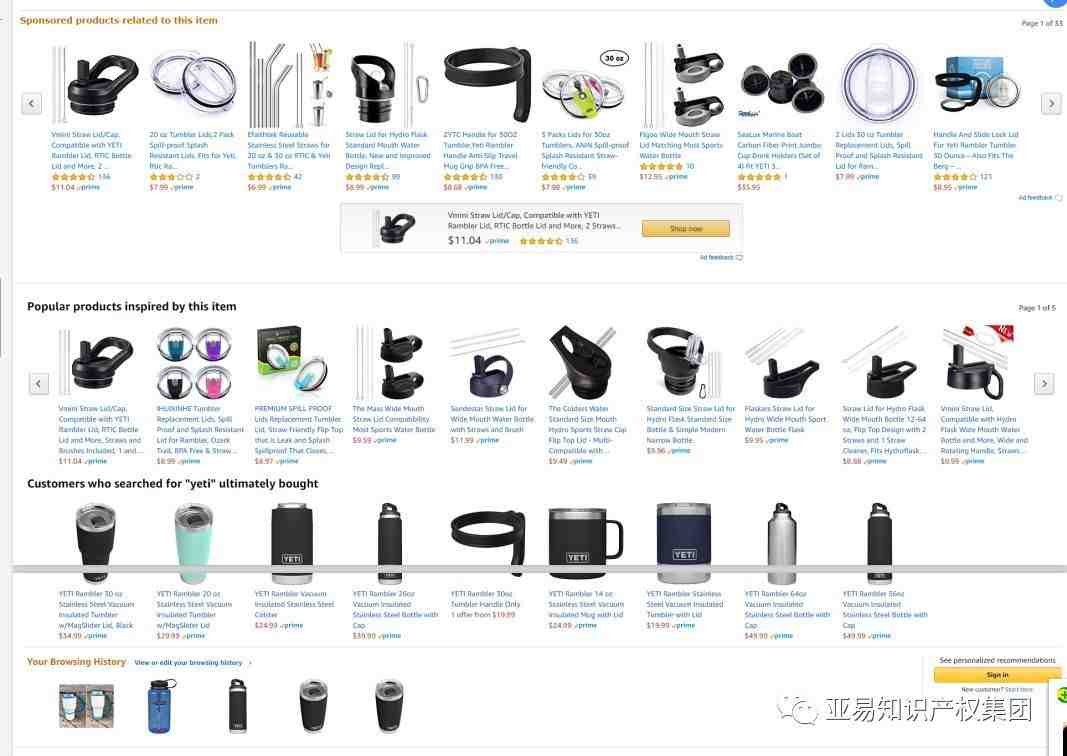Click Shop now for Vmini Straw Lid

coord(685,229)
